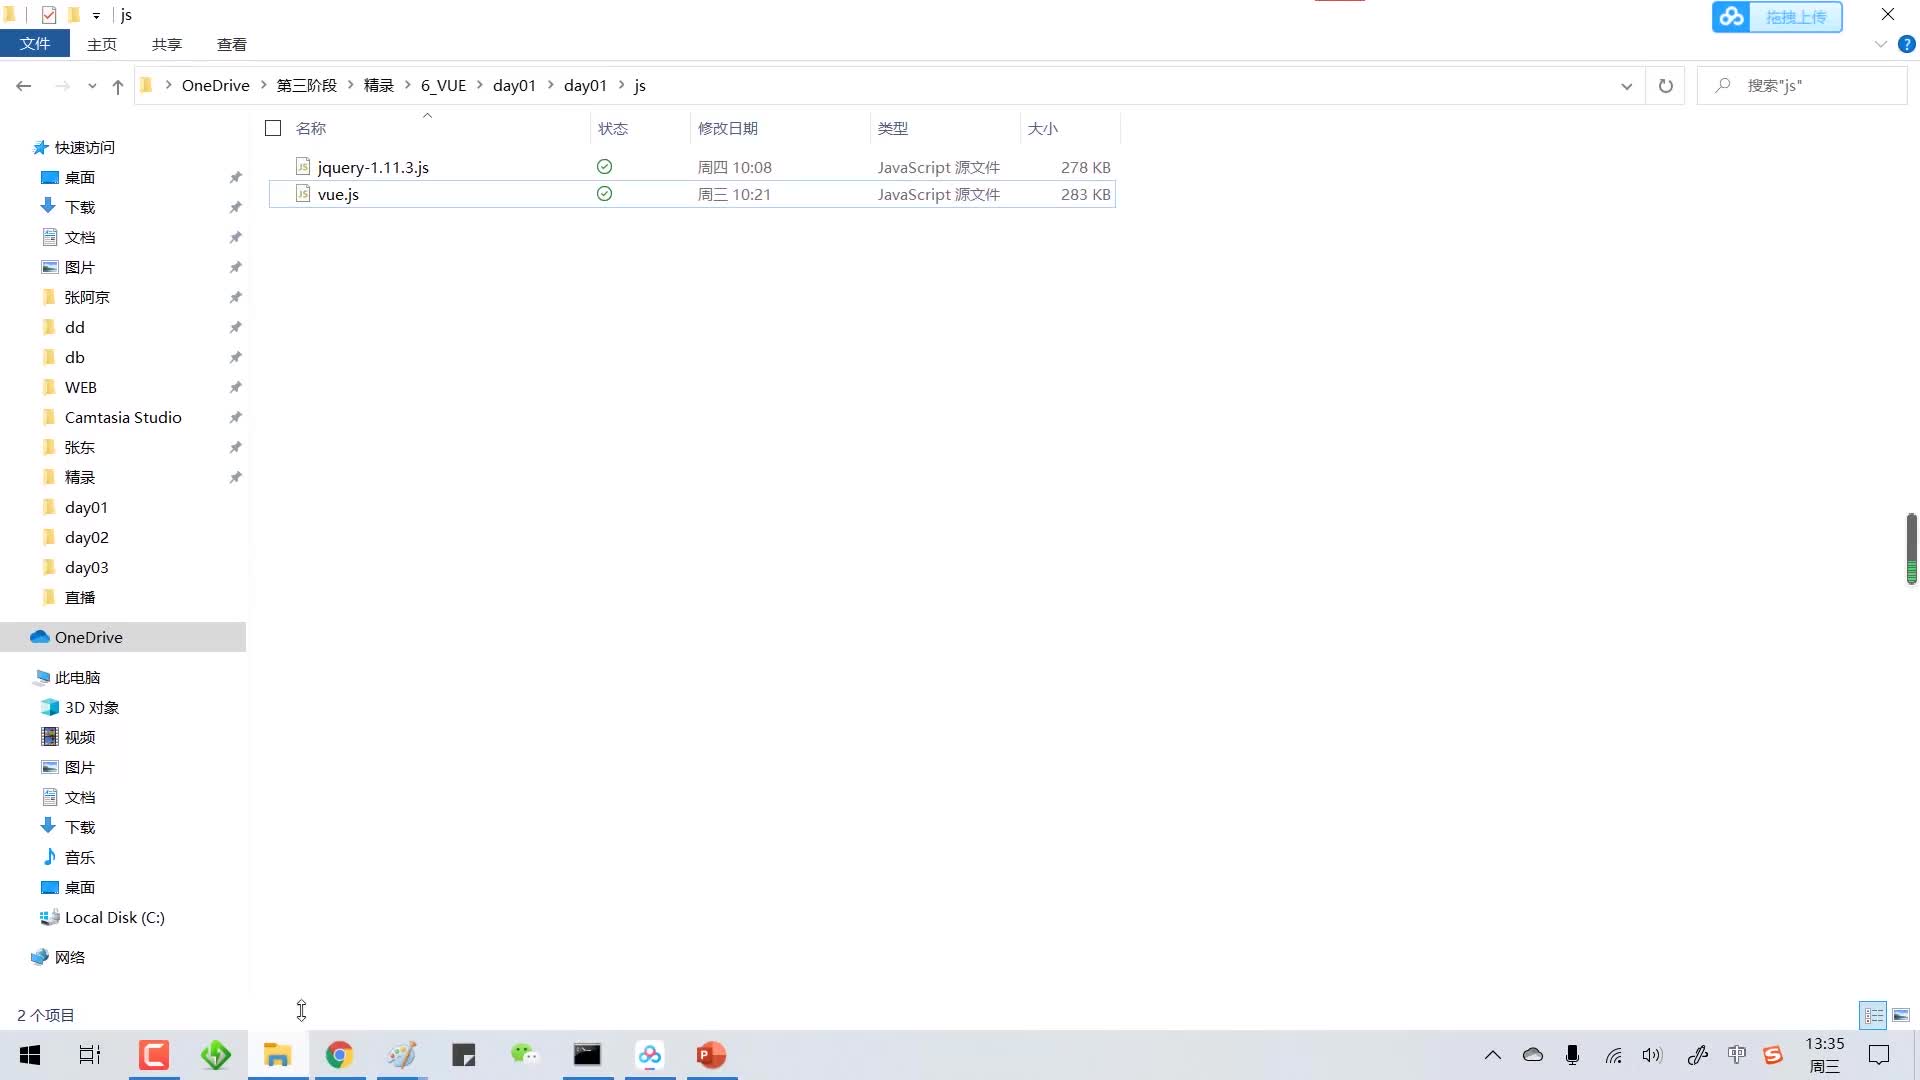
Task: Navigate to 第三阶段 in breadcrumb
Action: click(307, 85)
